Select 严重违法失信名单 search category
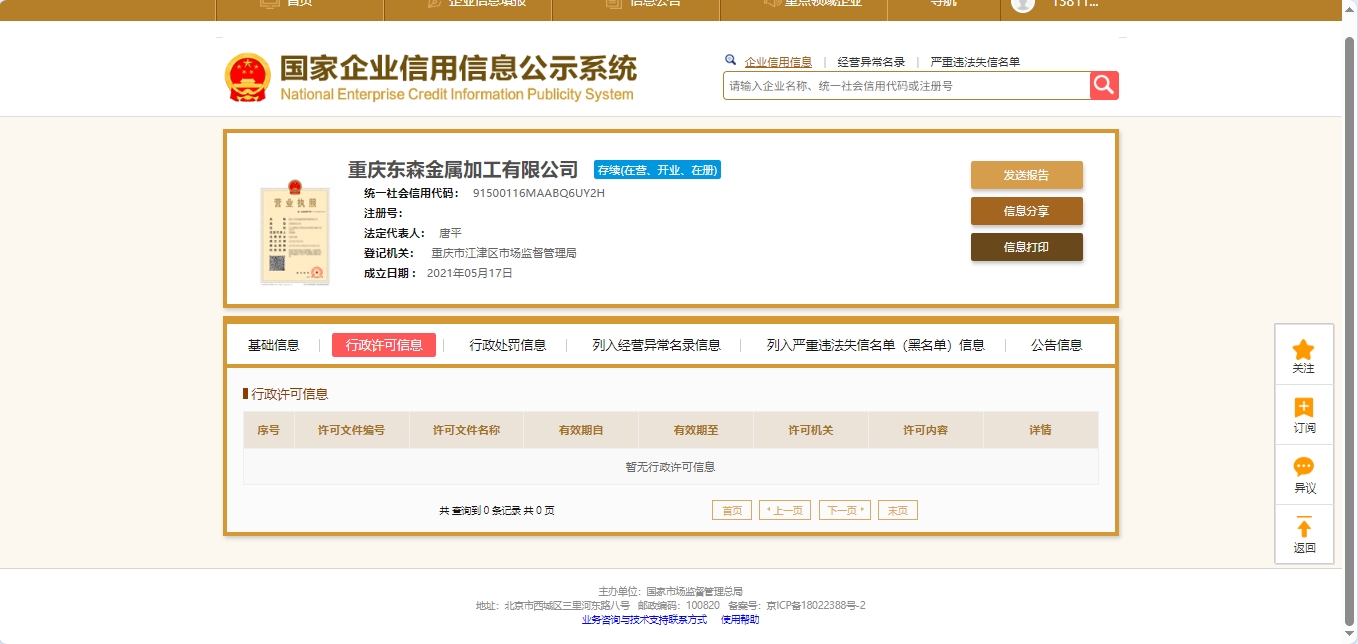This screenshot has height=644, width=1358. [975, 62]
